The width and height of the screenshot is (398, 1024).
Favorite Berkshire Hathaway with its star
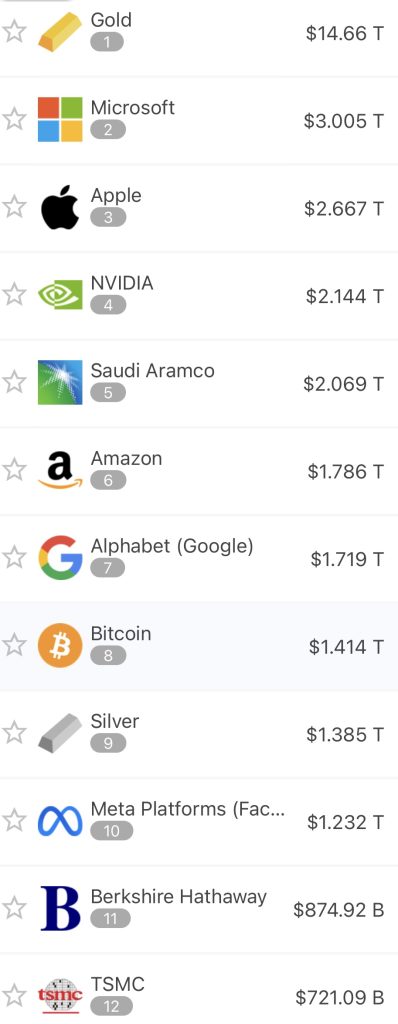point(14,908)
